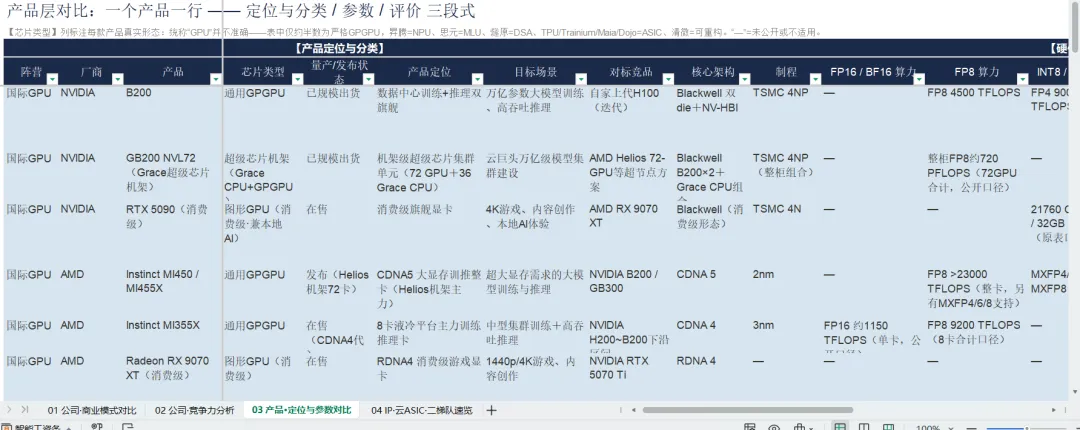Viewport: 1080px width, 430px height.
Task: Open the 产品定位 column filter dropdown
Action: point(477,79)
